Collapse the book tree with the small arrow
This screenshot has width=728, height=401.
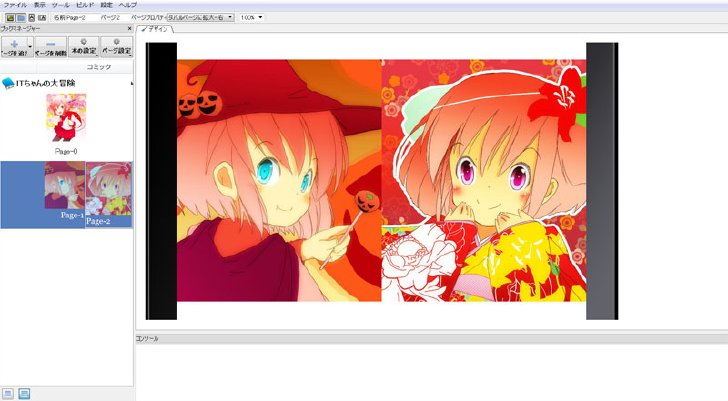(x=131, y=84)
